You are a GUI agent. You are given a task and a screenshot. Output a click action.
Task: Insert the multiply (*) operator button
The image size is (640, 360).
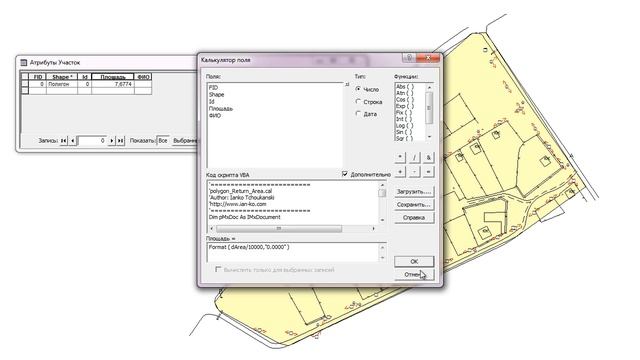pos(400,157)
